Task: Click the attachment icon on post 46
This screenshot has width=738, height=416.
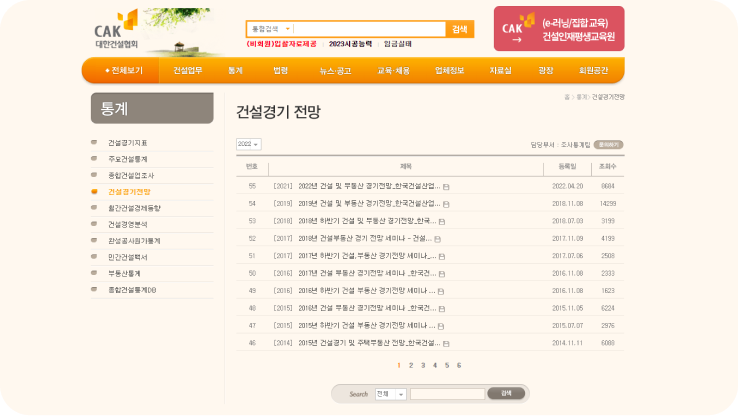Action: point(446,342)
